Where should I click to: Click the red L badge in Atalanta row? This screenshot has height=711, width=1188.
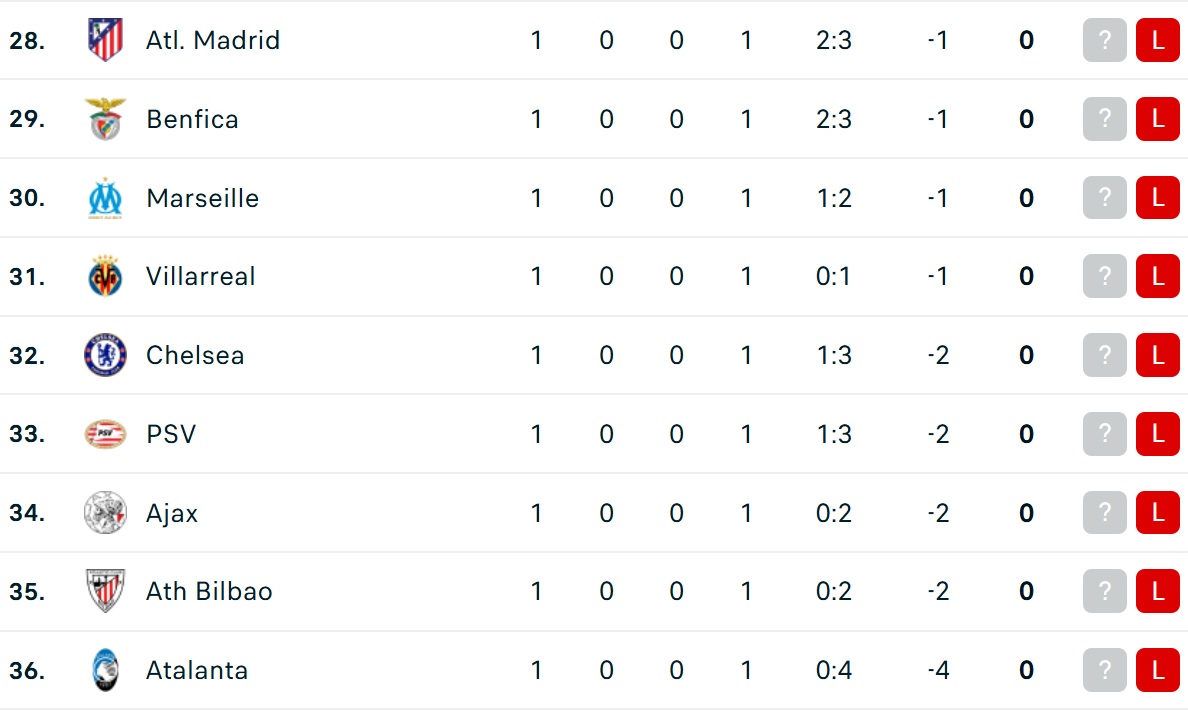tap(1158, 670)
